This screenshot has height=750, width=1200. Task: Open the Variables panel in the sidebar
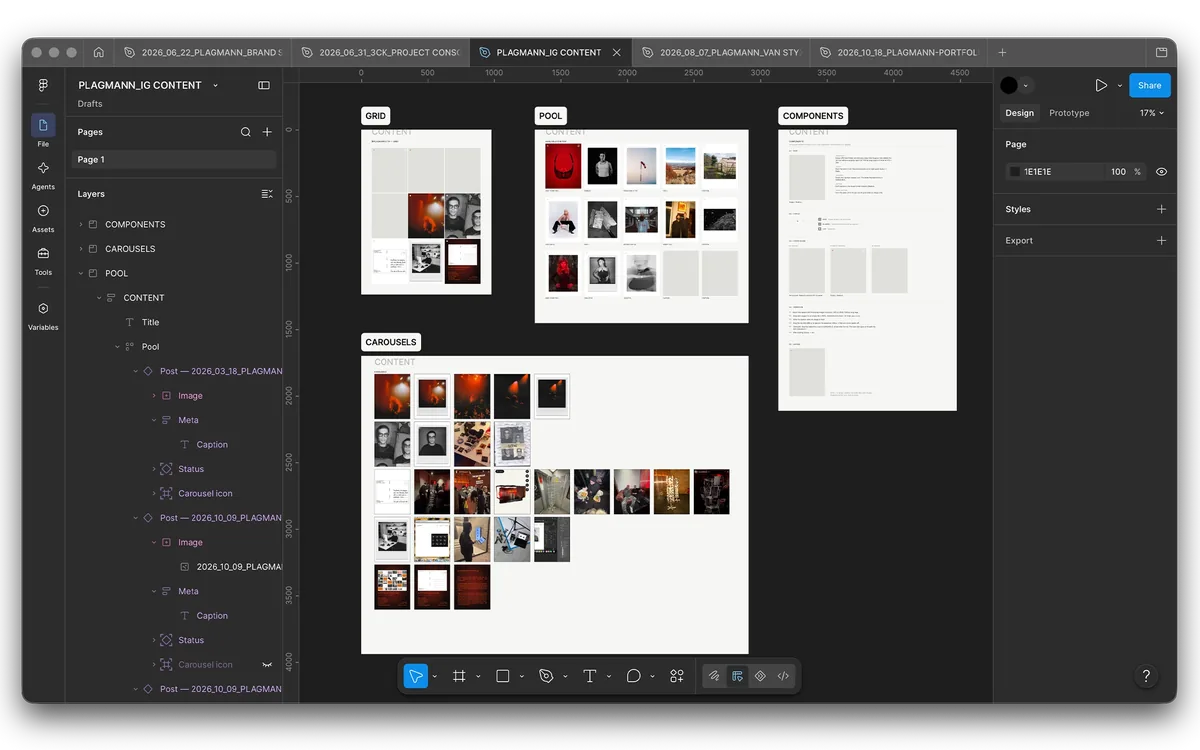click(43, 309)
